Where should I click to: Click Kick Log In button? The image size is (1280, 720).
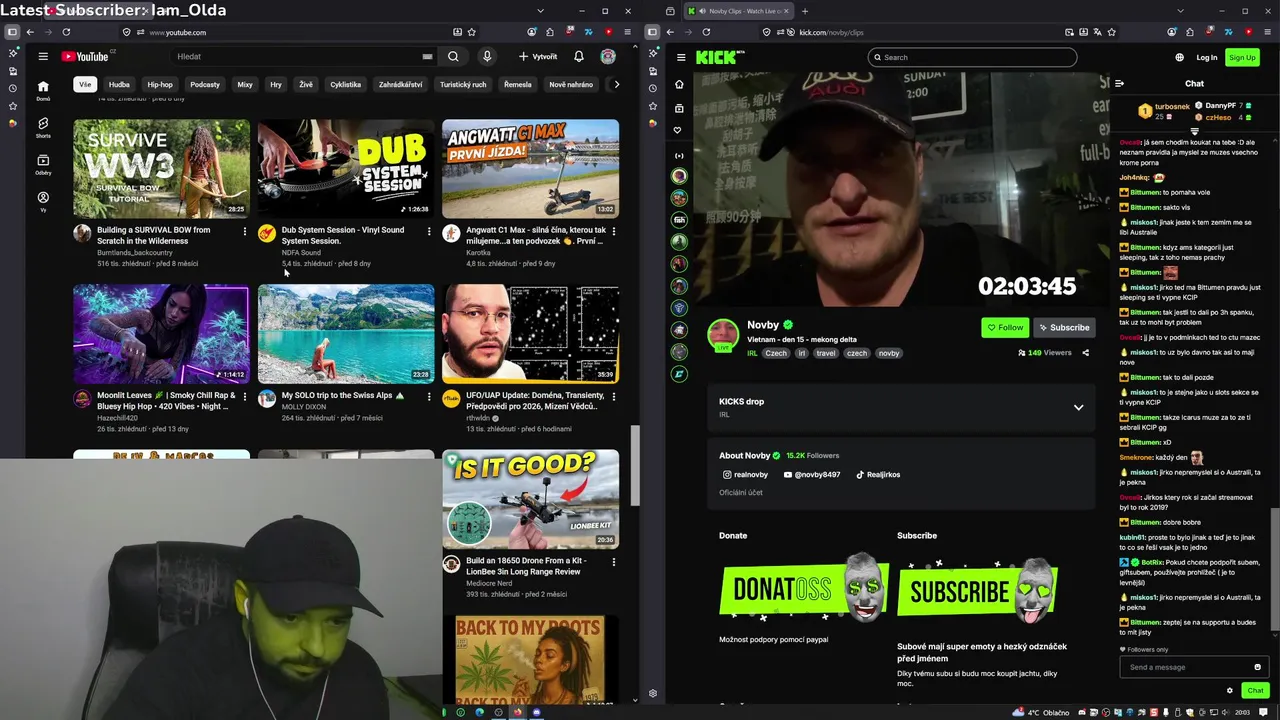[x=1207, y=57]
